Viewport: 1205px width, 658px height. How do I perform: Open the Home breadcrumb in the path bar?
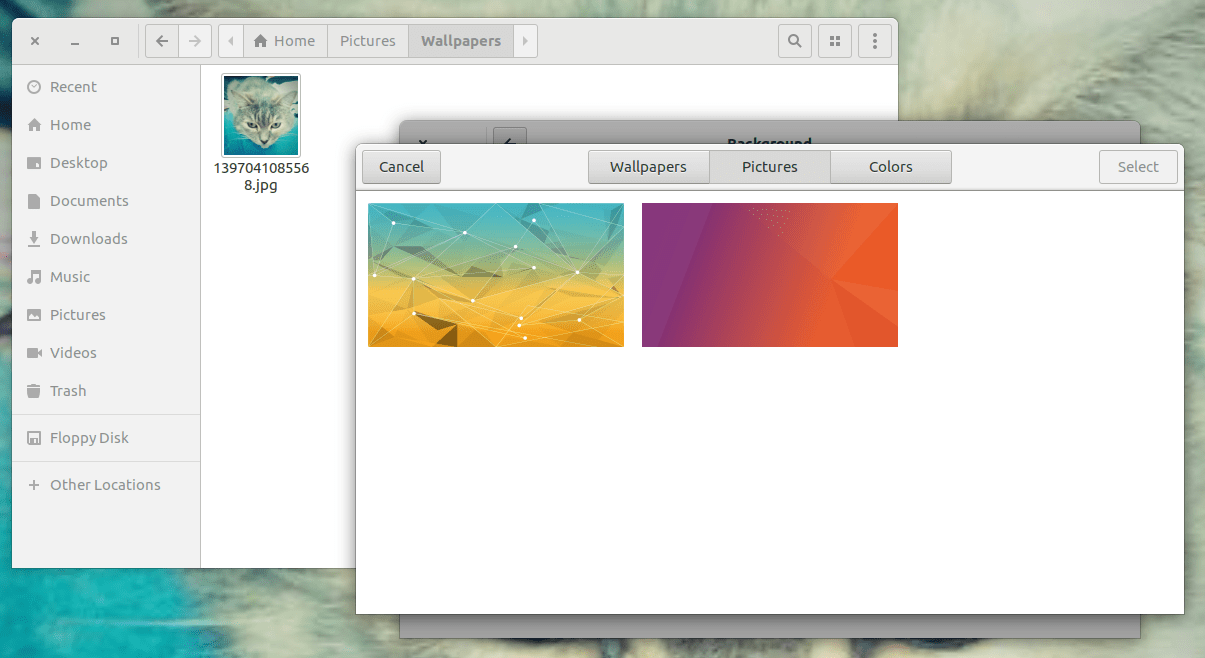[285, 41]
